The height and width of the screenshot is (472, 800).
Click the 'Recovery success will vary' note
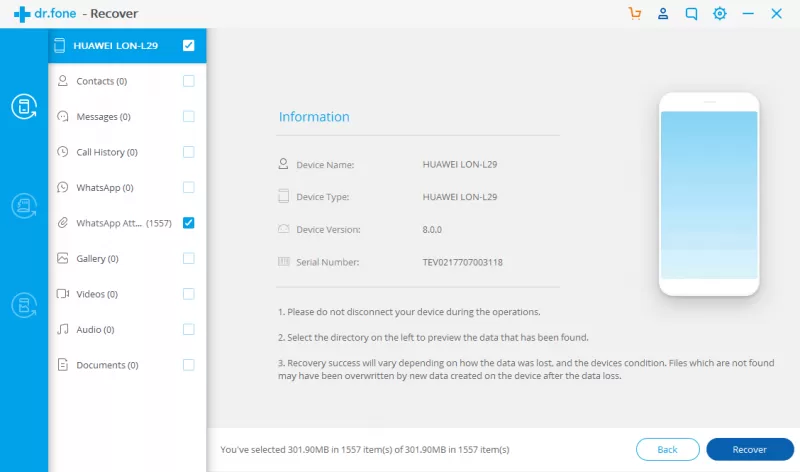(x=526, y=369)
